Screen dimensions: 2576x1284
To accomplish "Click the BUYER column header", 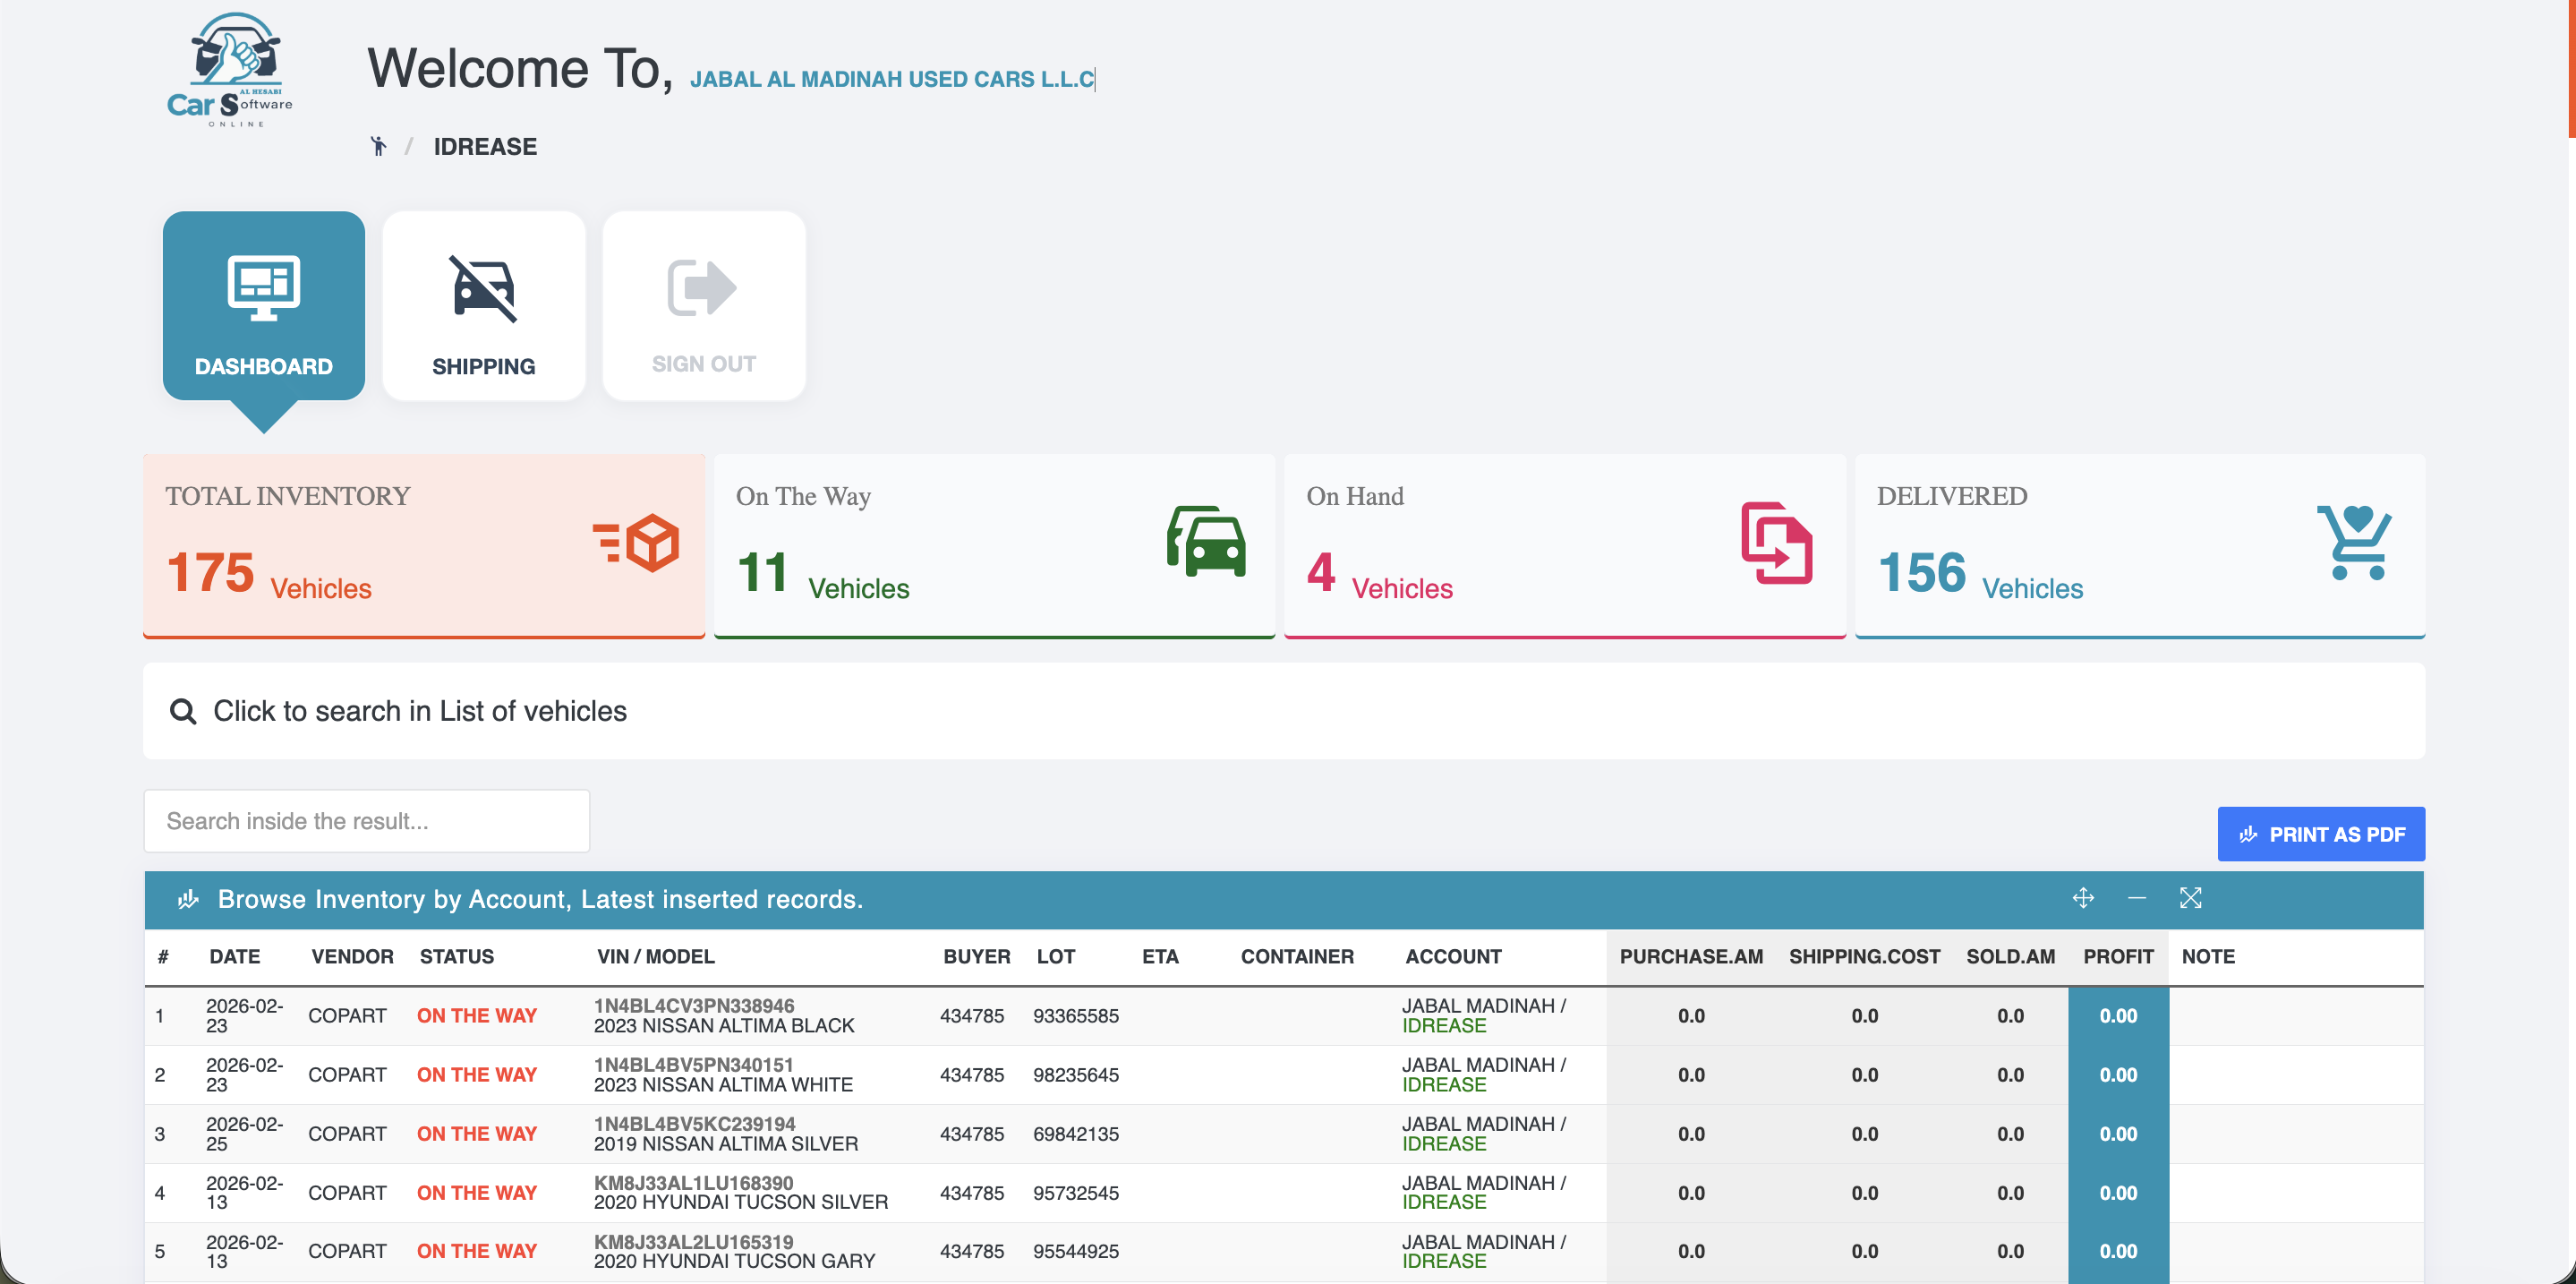I will tap(977, 957).
